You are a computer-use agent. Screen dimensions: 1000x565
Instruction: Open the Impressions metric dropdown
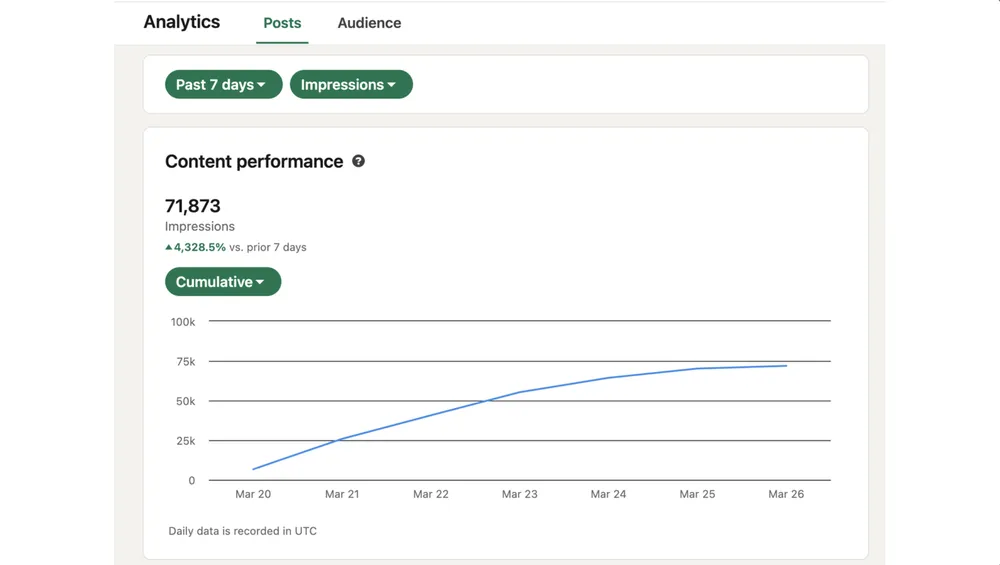pos(351,84)
